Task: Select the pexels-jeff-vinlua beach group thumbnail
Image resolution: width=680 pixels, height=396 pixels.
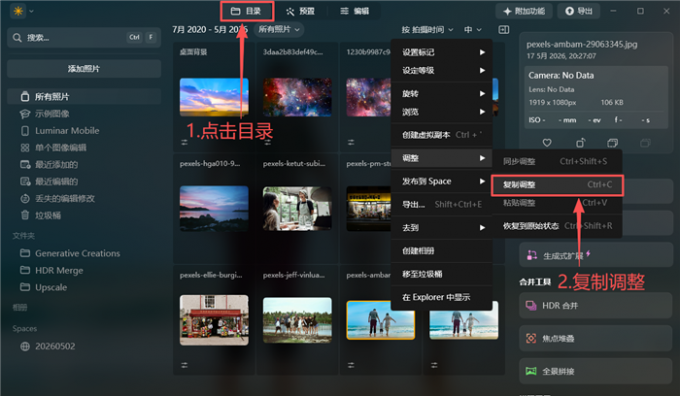Action: click(x=297, y=320)
